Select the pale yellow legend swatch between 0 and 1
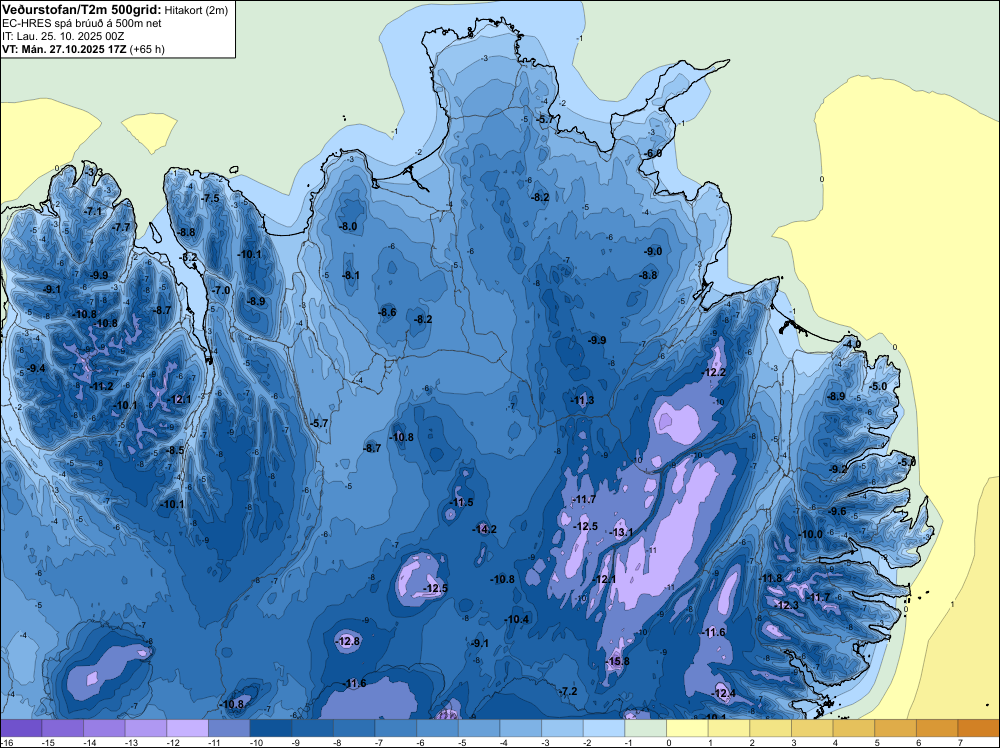This screenshot has width=1000, height=748. click(688, 728)
